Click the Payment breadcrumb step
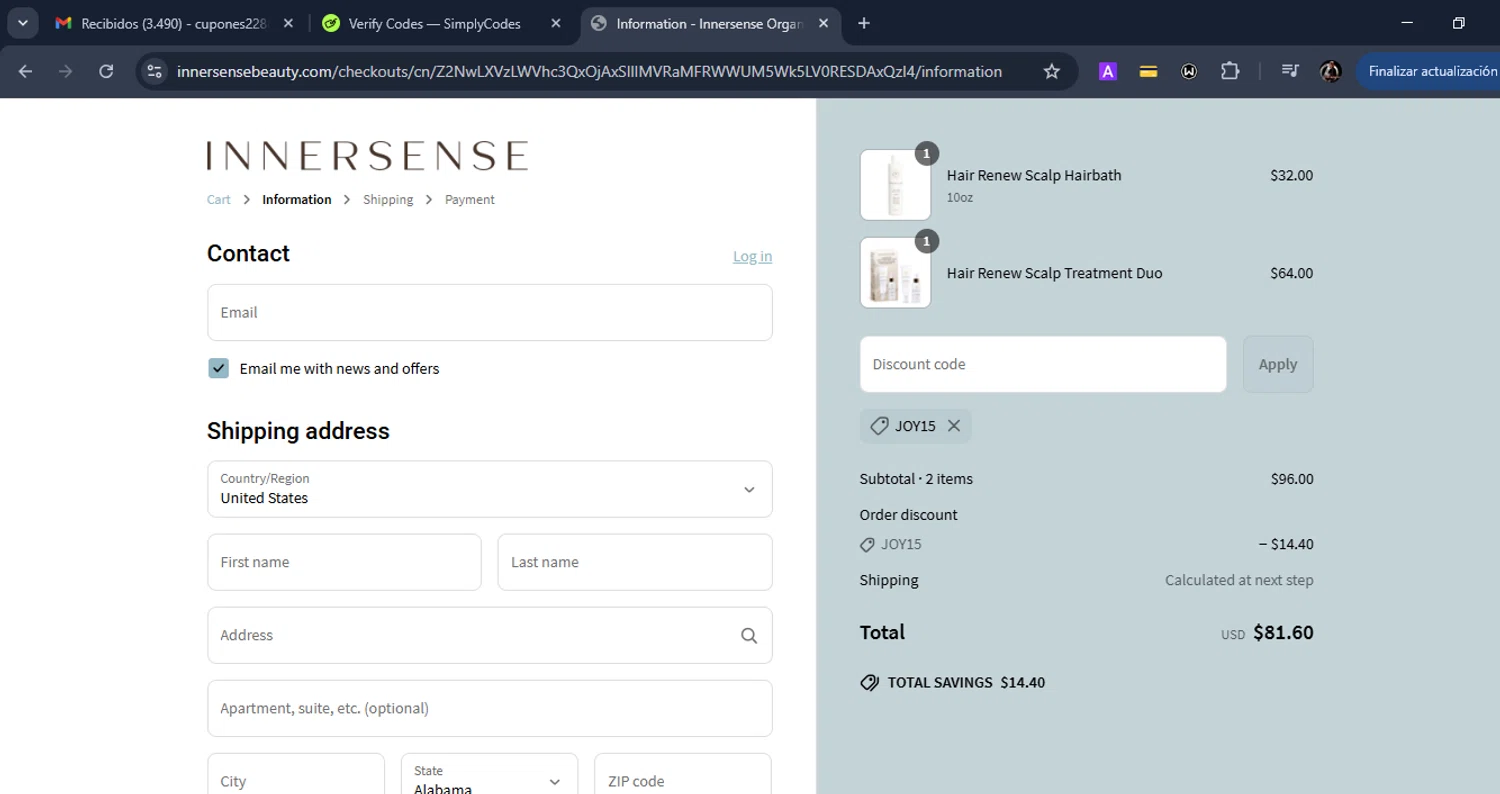1500x794 pixels. click(470, 200)
